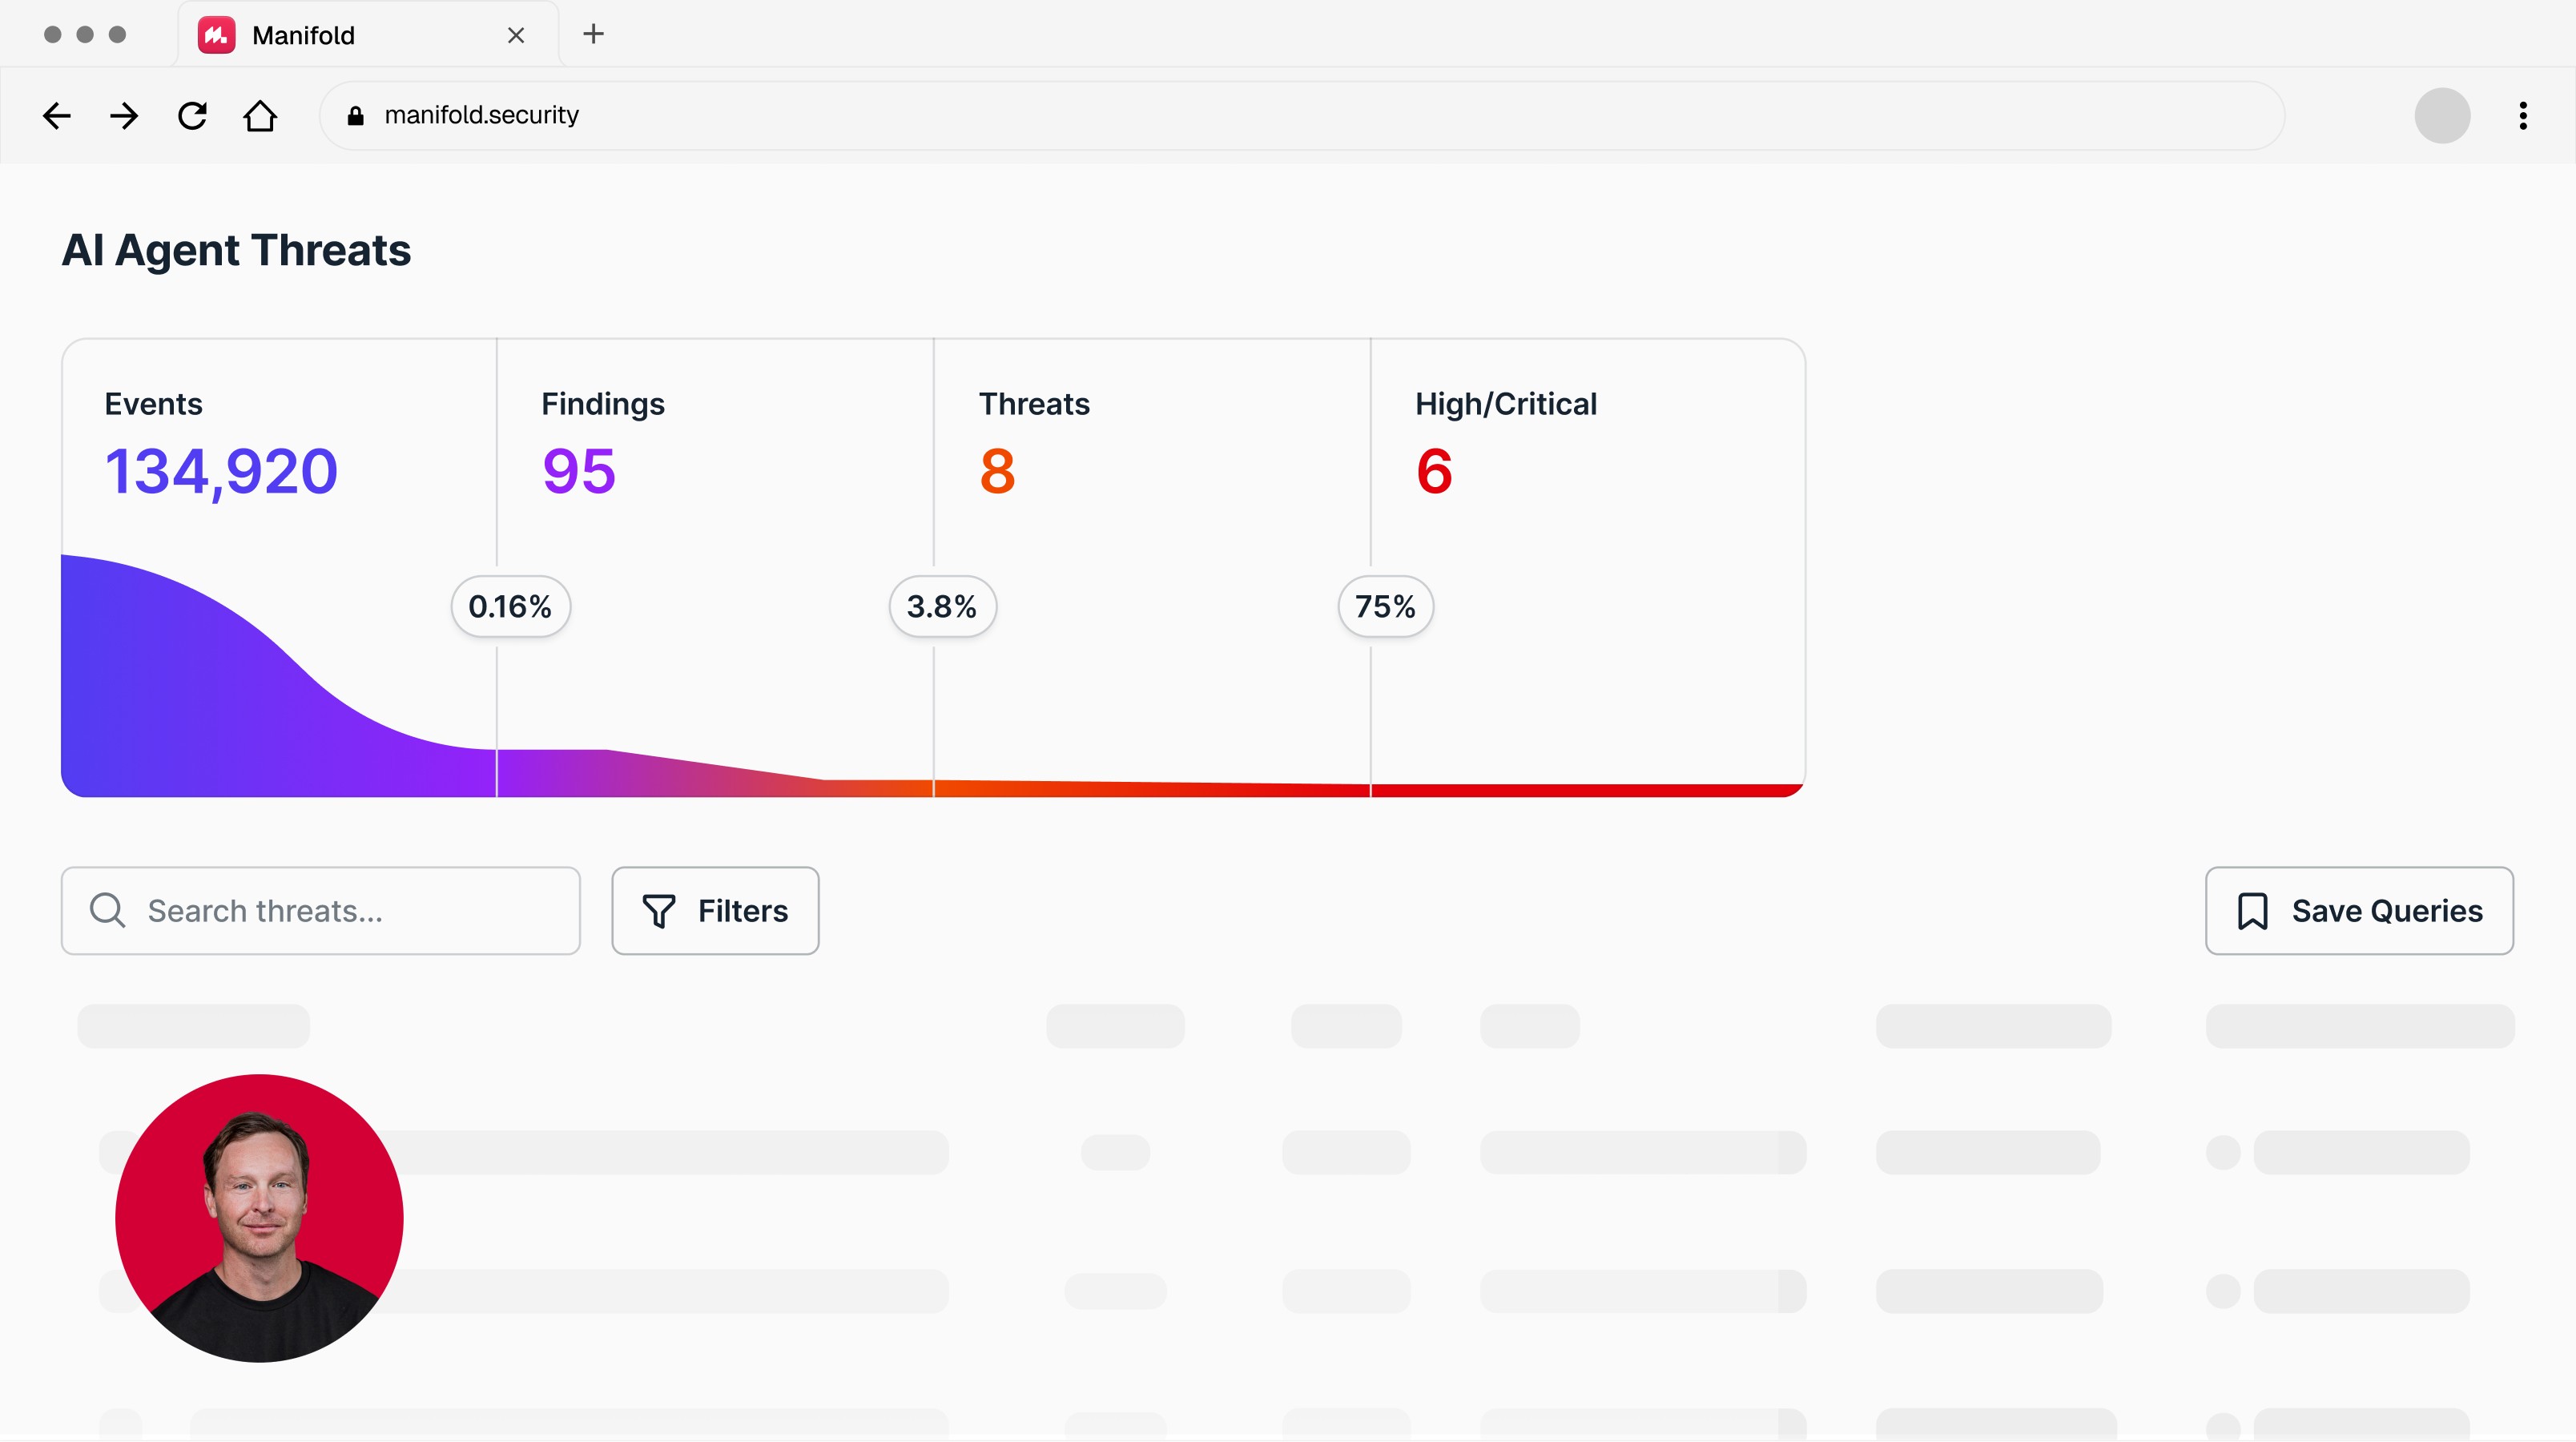Click the 0.16% conversion badge

point(510,606)
